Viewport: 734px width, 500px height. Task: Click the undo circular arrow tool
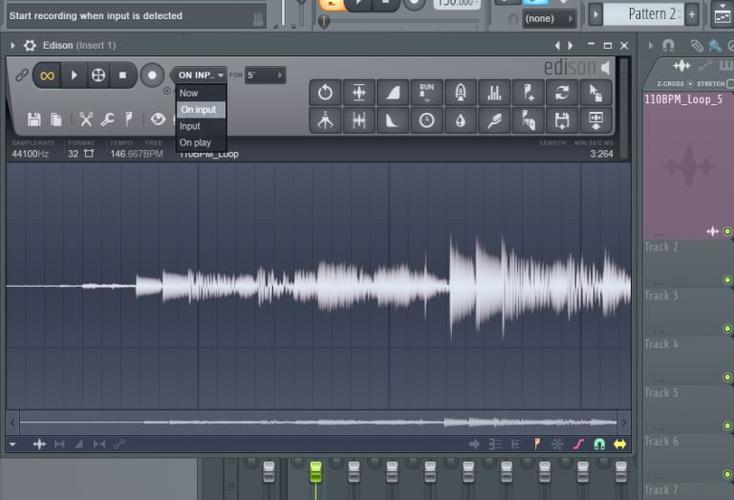325,93
